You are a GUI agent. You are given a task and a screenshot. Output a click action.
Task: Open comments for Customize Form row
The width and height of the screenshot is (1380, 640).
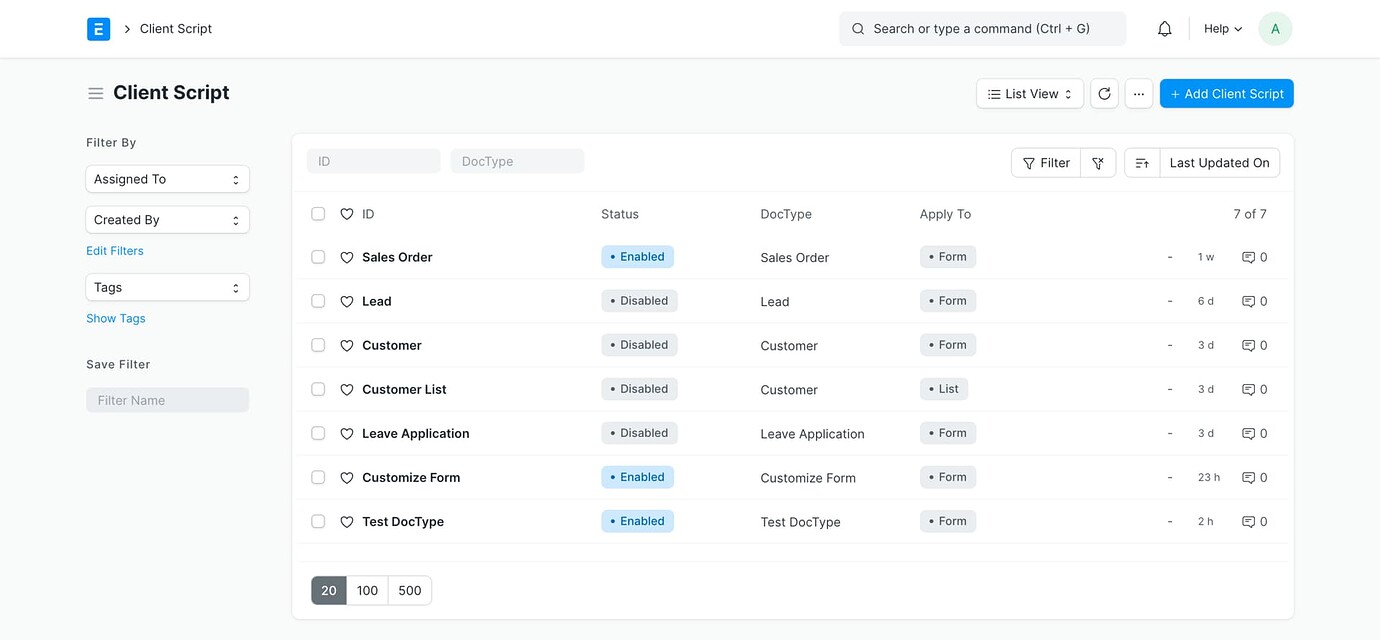coord(1254,477)
